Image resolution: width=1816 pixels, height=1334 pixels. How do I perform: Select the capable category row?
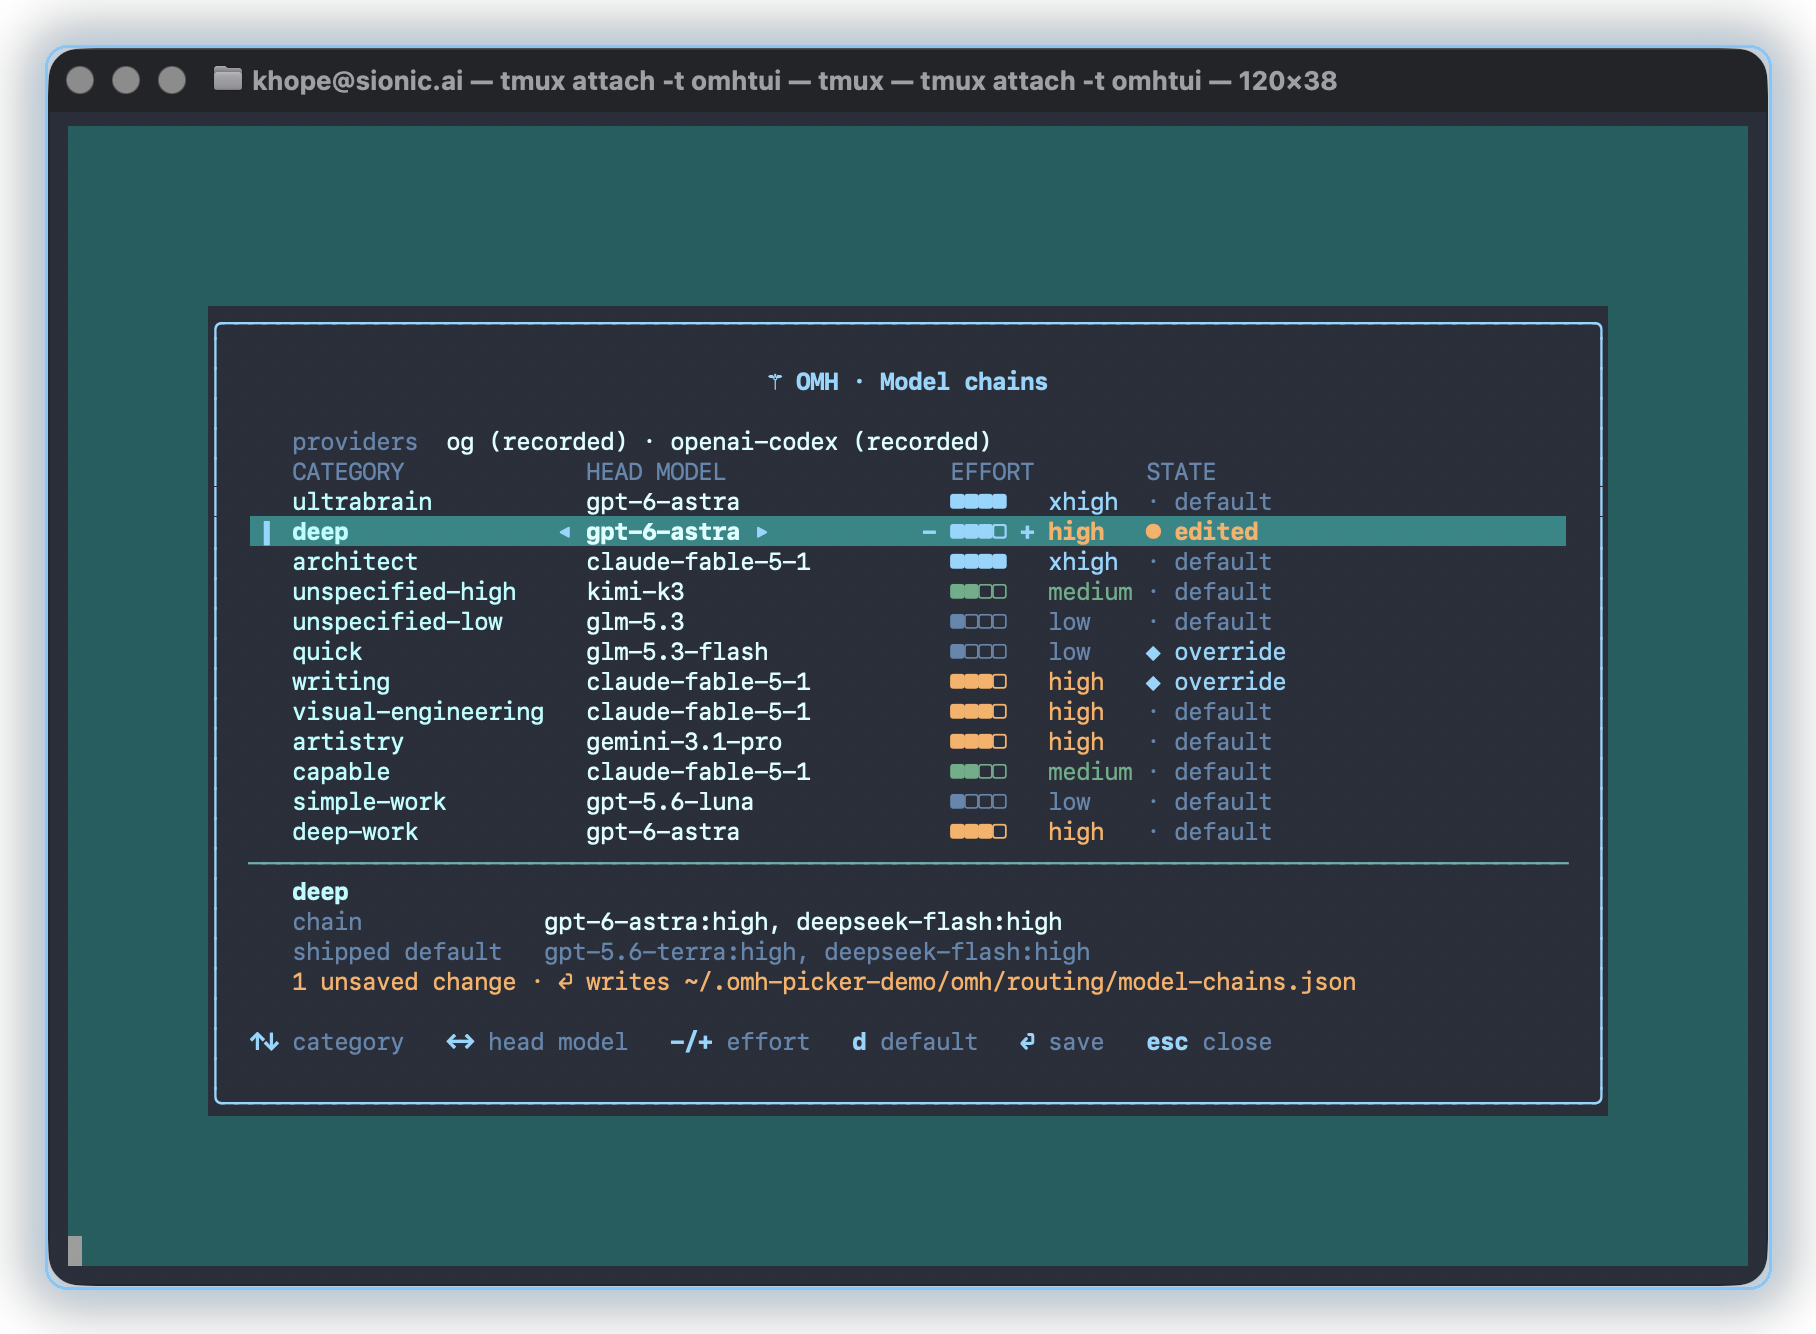click(x=908, y=772)
